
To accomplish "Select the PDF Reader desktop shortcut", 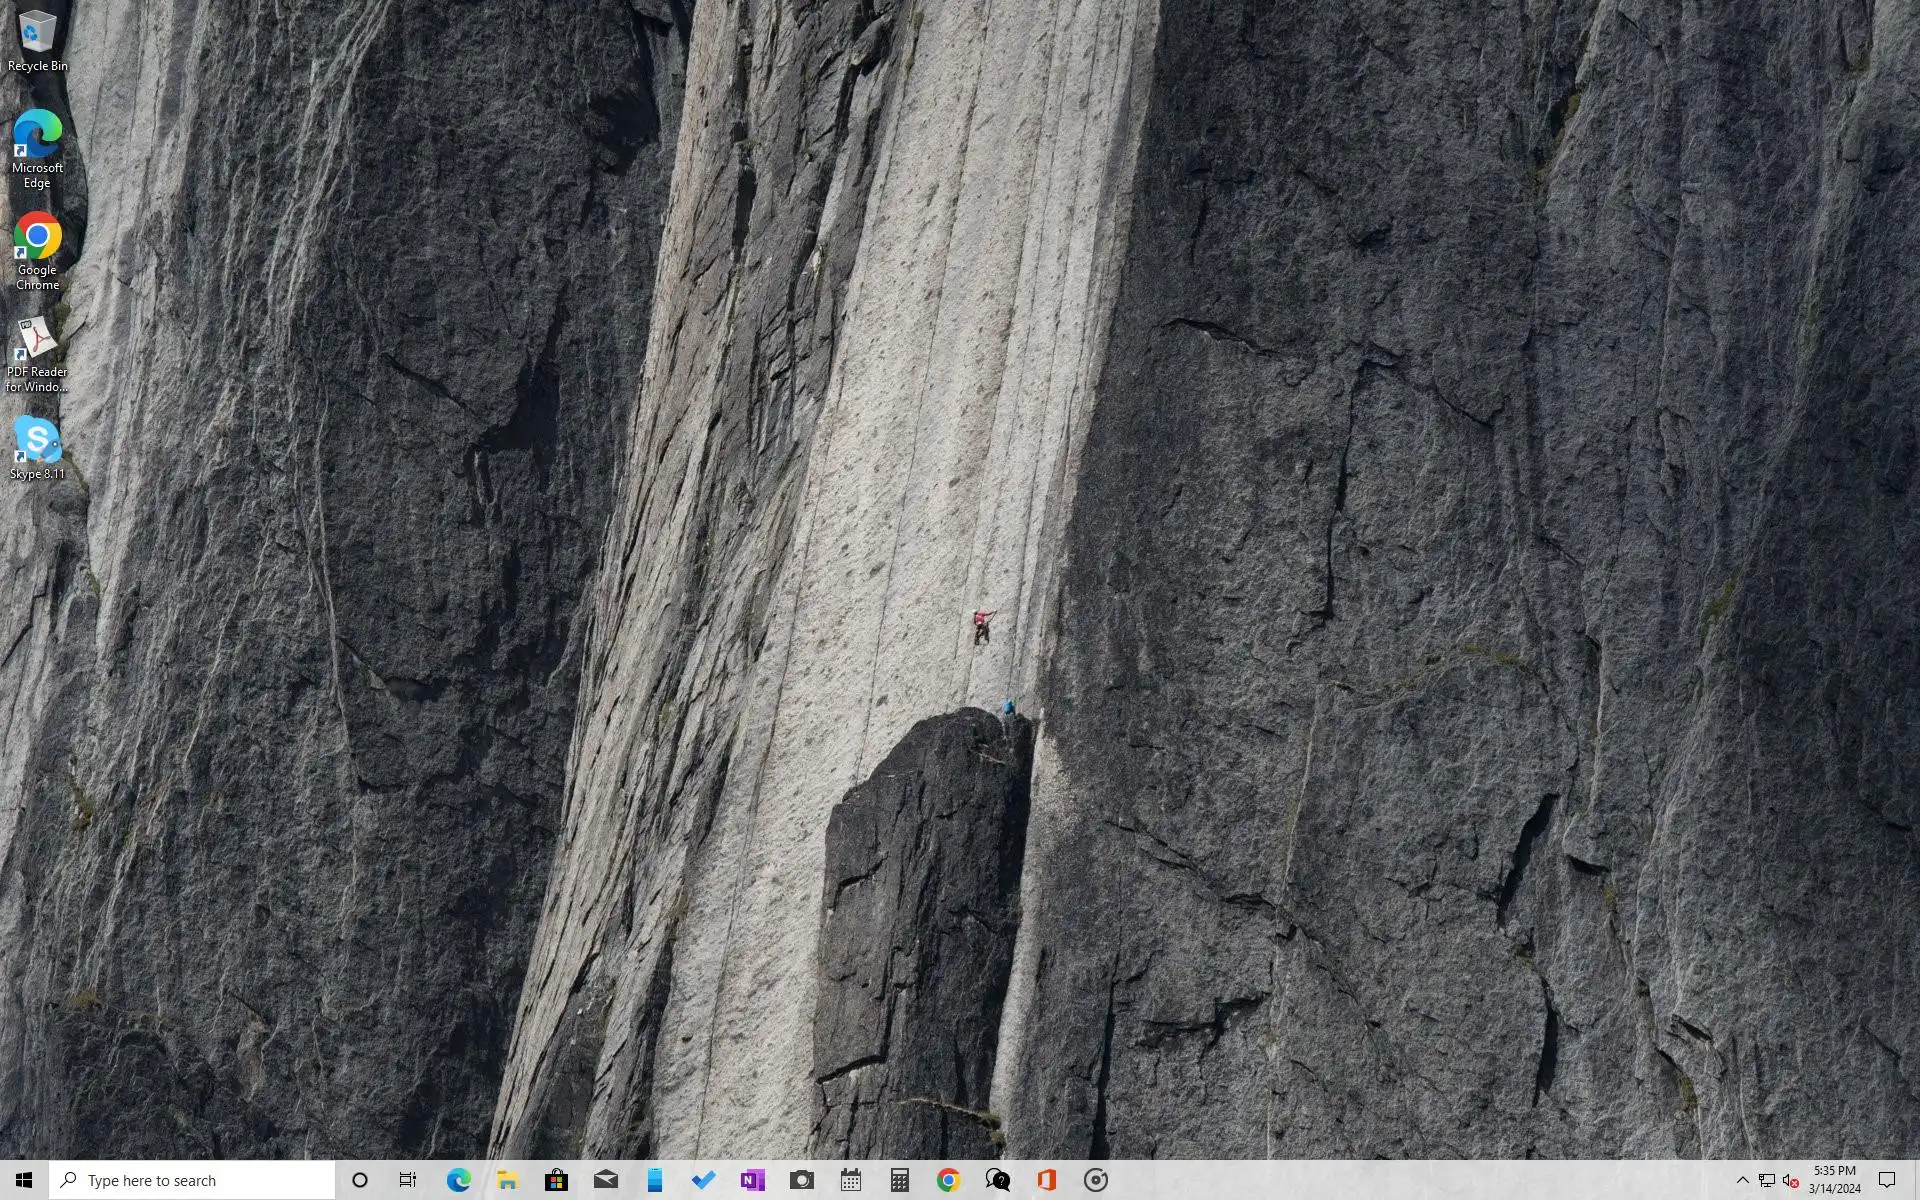I will coord(37,353).
